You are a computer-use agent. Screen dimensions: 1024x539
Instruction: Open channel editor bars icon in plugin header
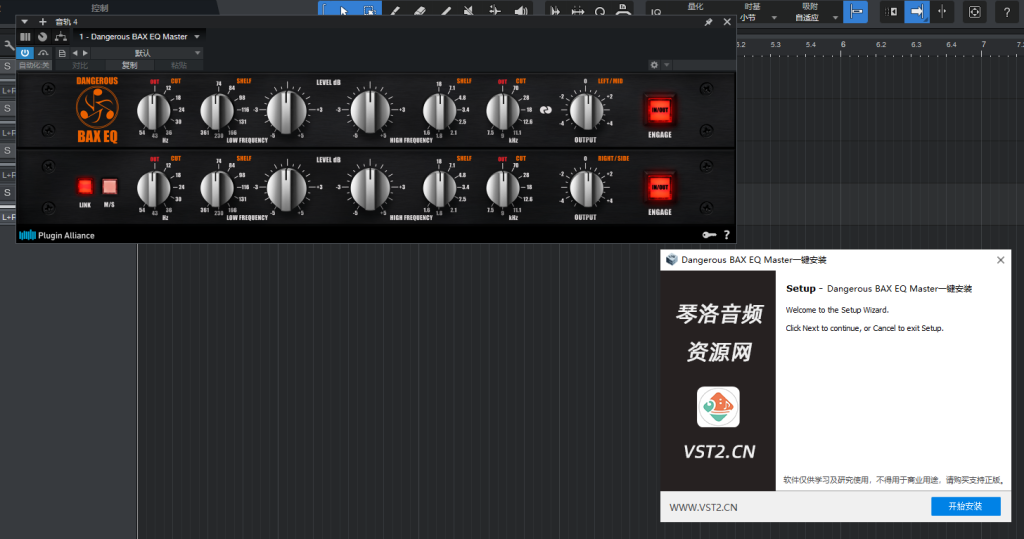click(25, 37)
